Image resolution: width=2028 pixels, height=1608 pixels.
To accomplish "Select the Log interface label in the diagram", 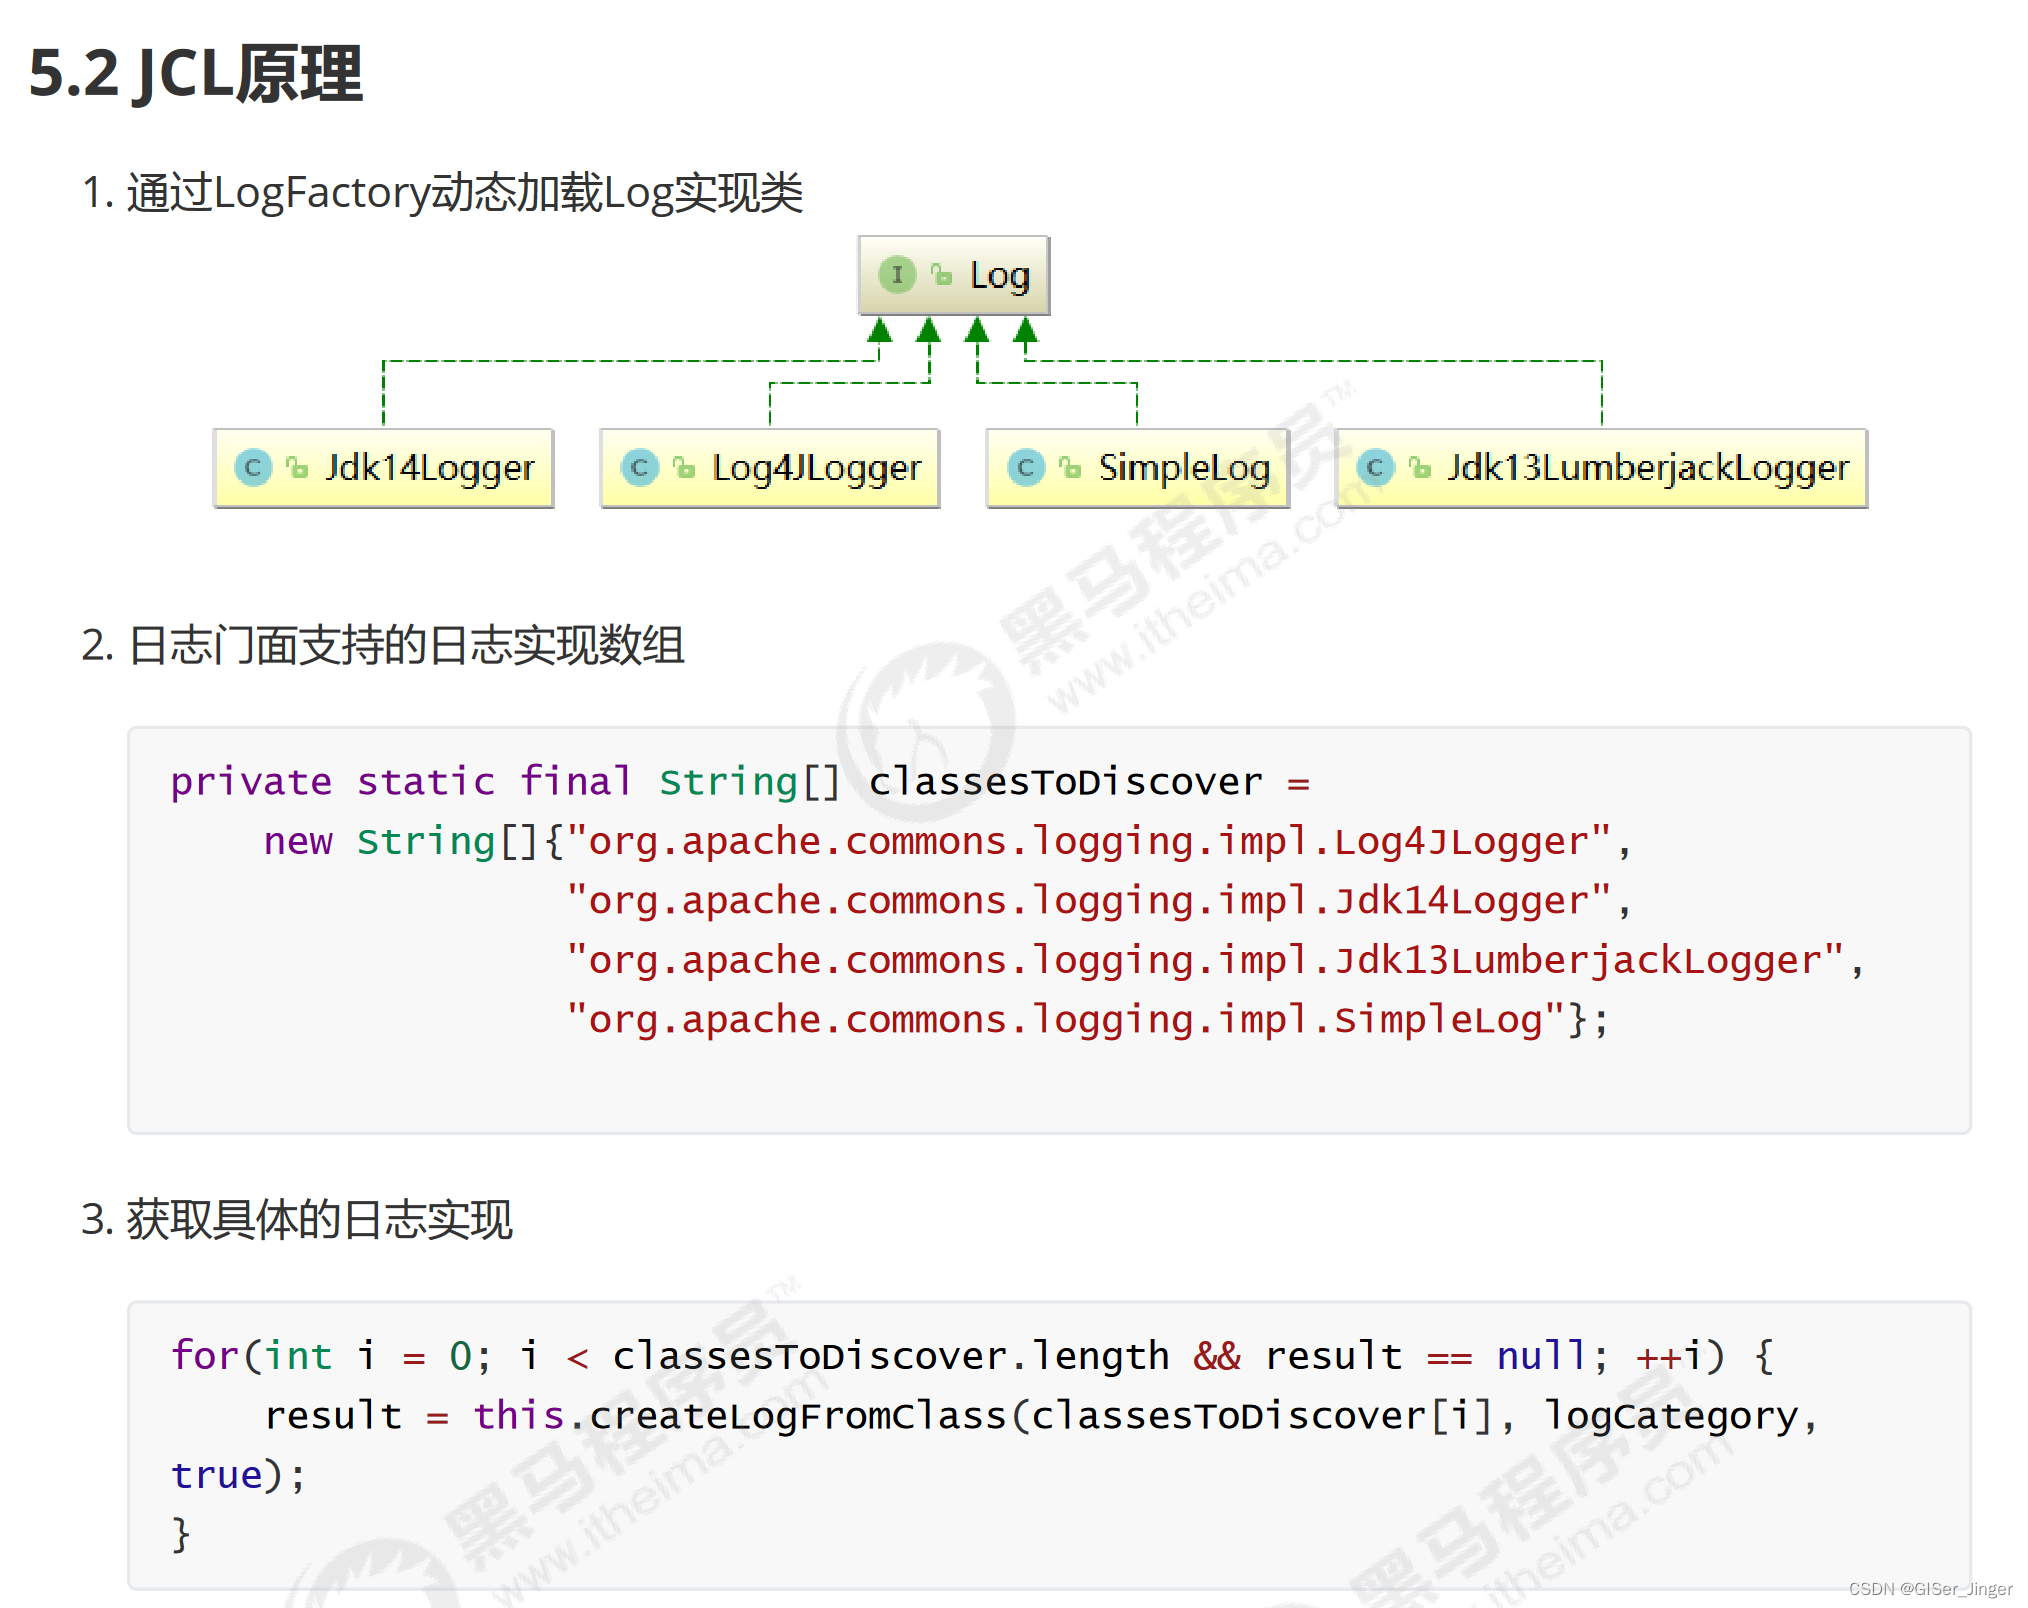I will (x=999, y=275).
